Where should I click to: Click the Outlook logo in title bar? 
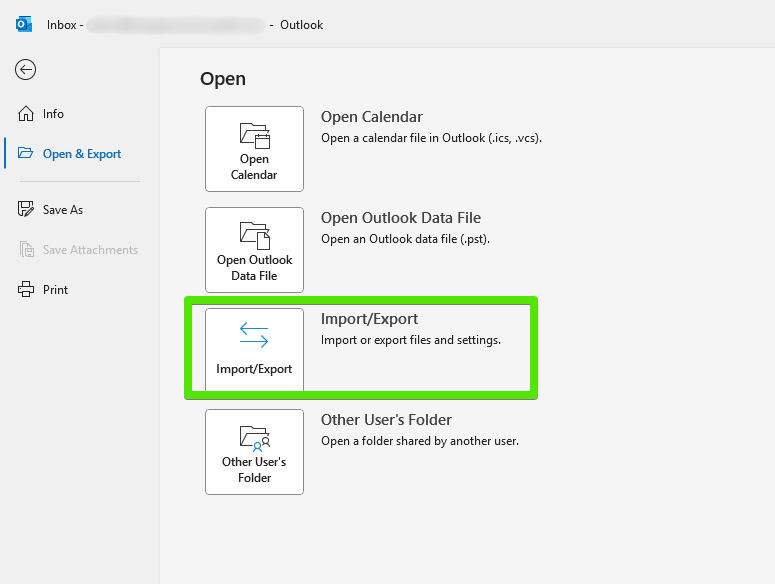point(23,24)
